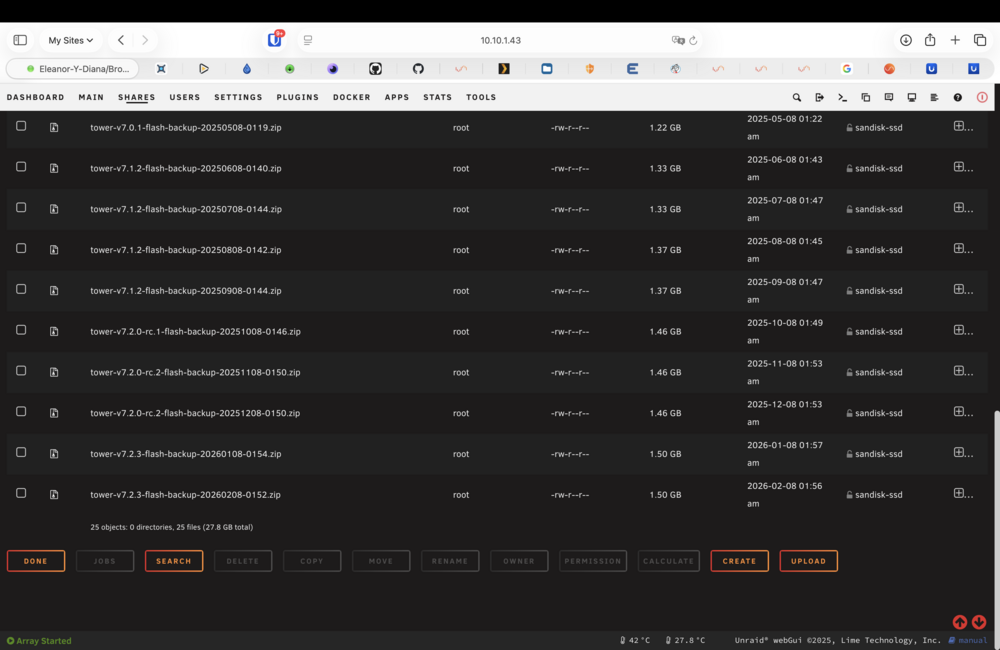Select checkbox for tower-v7.2.0-rc.1-flash-backup-20251008-0146.zip
The image size is (1000, 650).
tap(21, 330)
